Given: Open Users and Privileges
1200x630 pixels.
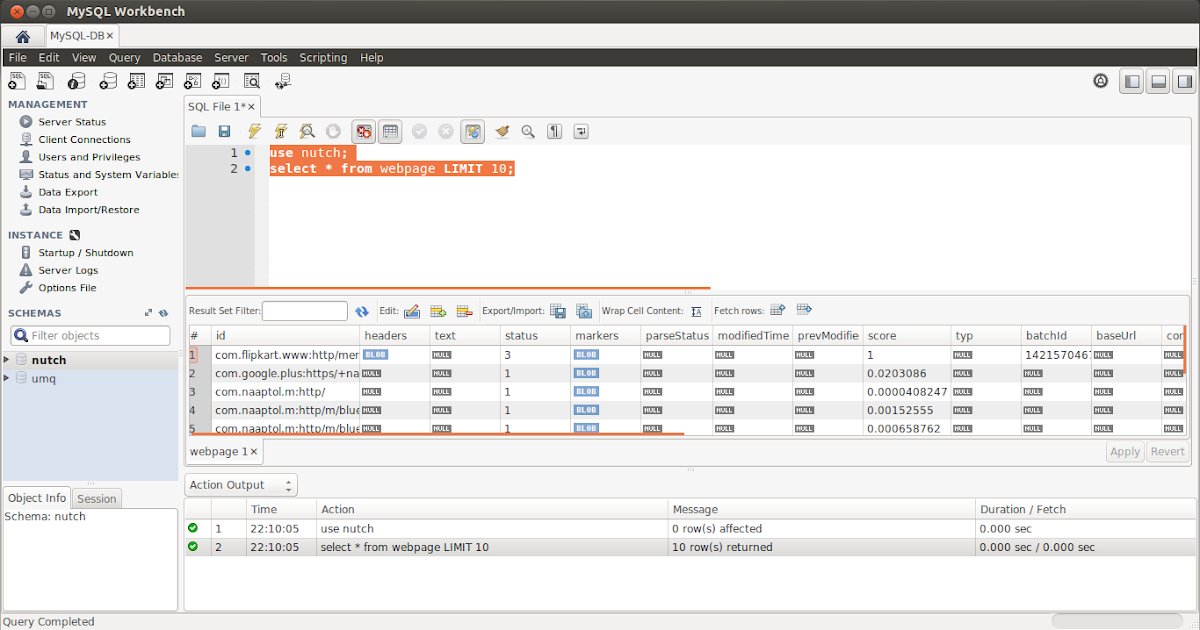Looking at the screenshot, I should tap(89, 157).
